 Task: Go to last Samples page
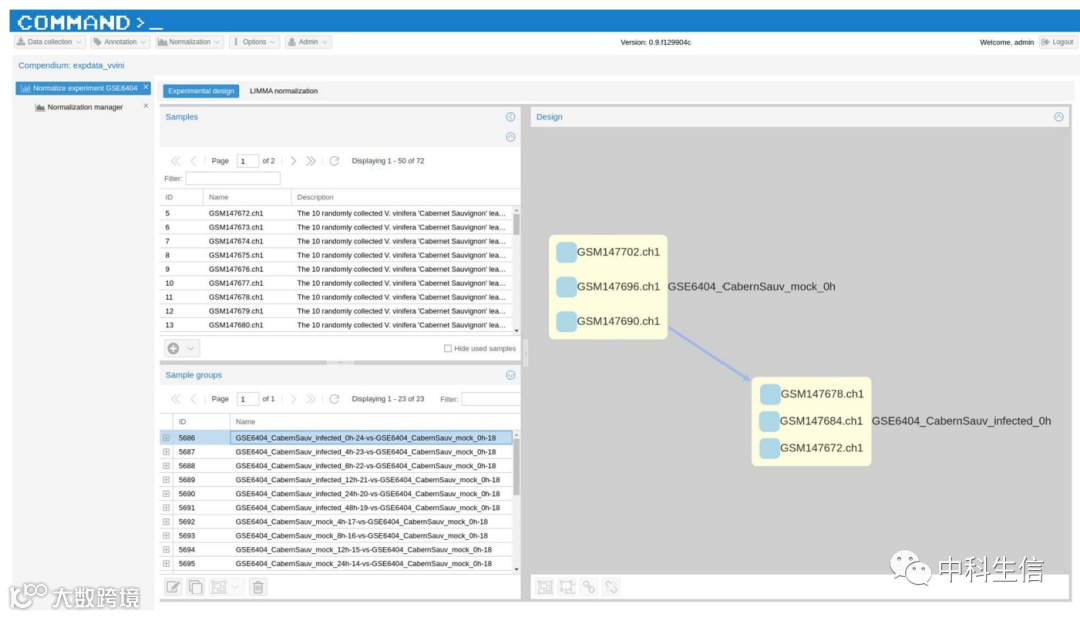tap(311, 161)
